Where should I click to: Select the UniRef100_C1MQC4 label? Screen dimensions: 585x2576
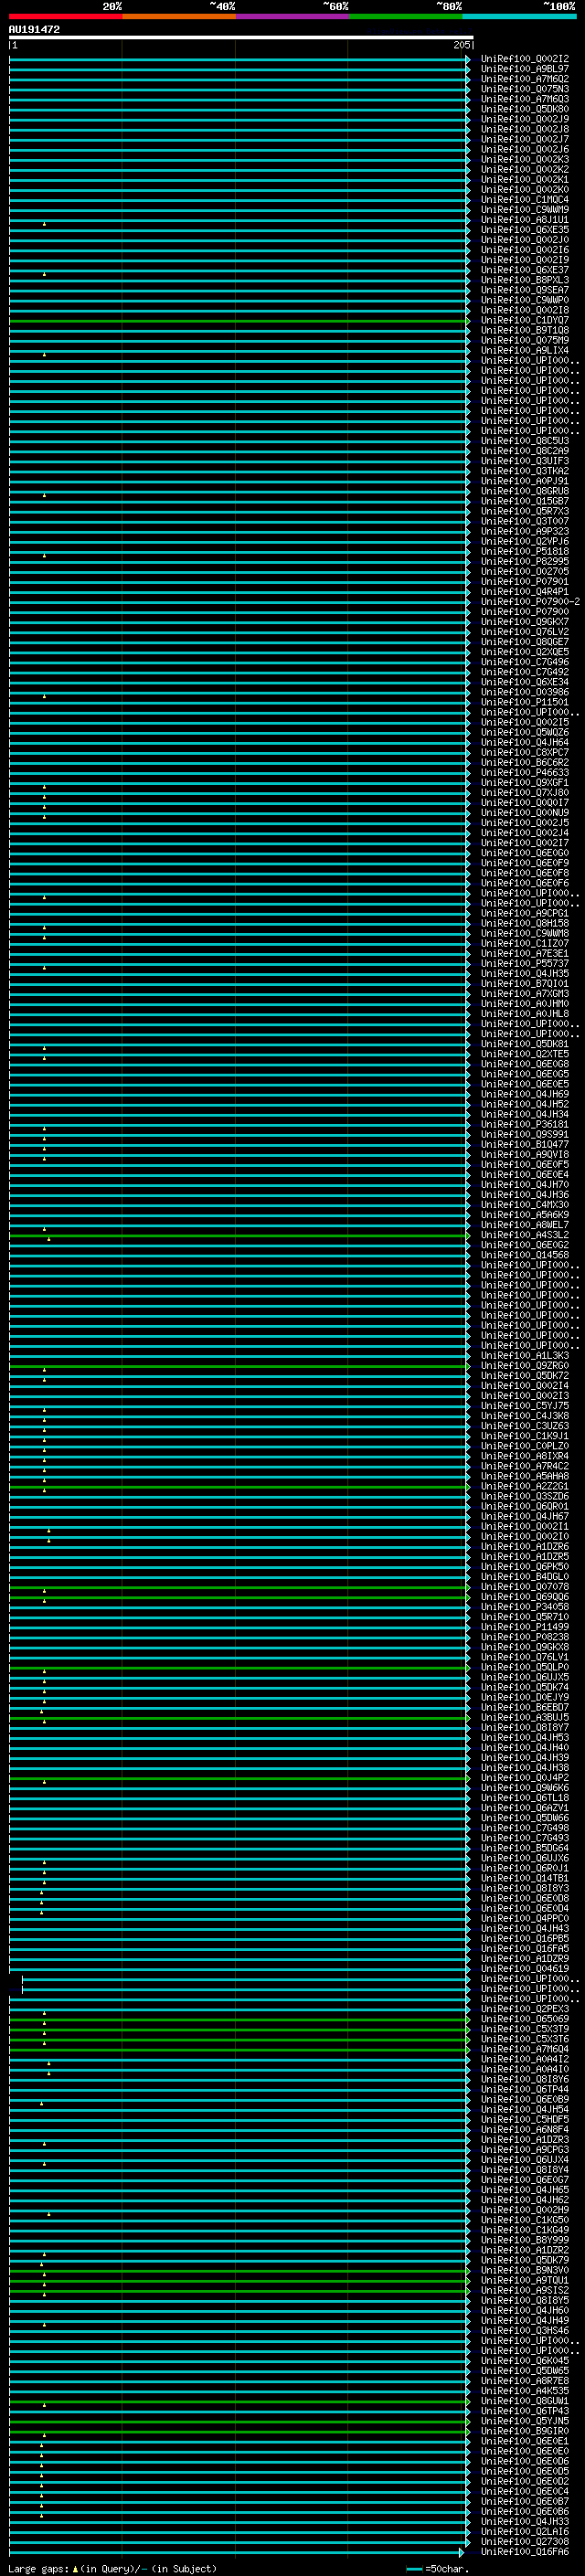[525, 199]
